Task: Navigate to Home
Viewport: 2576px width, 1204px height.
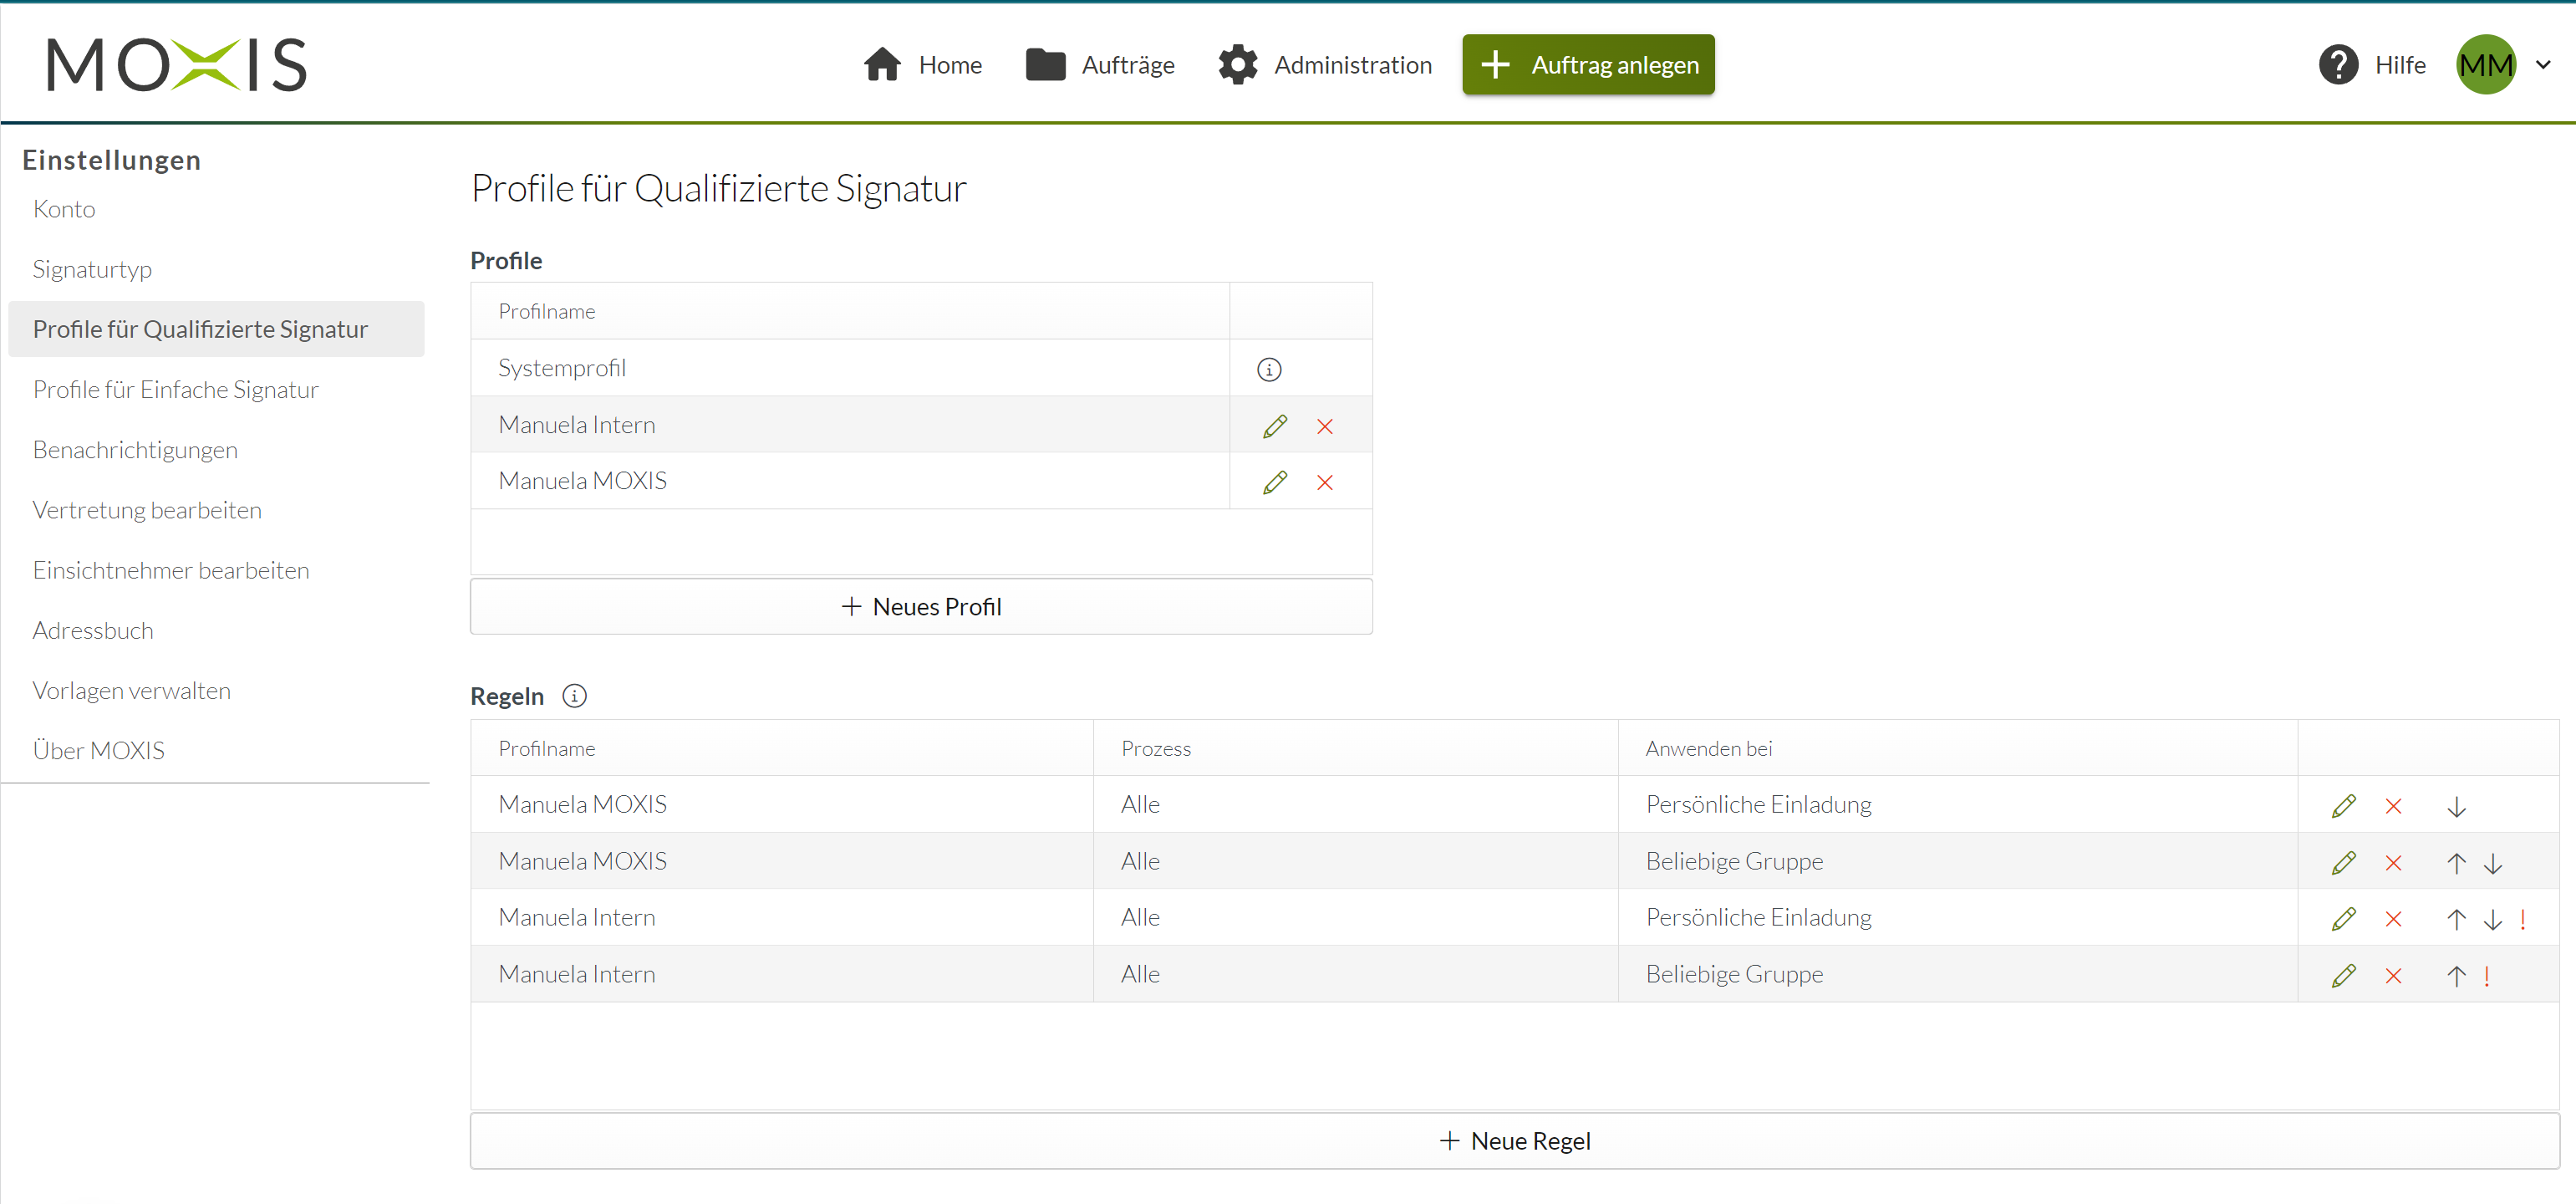Action: 922,65
